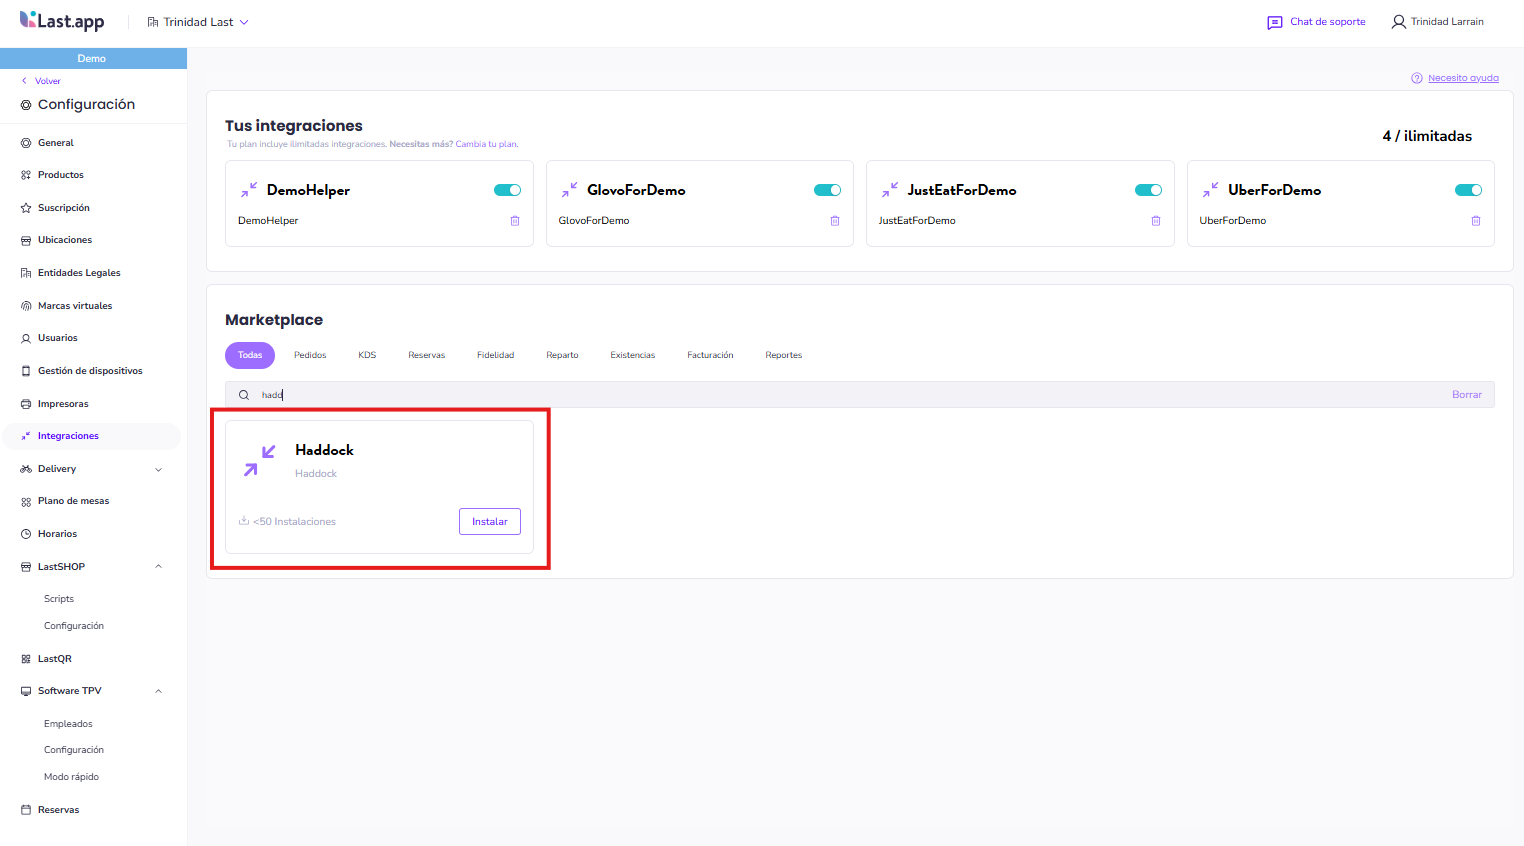Click the LastQR qr-code icon
Image resolution: width=1524 pixels, height=846 pixels.
click(26, 659)
